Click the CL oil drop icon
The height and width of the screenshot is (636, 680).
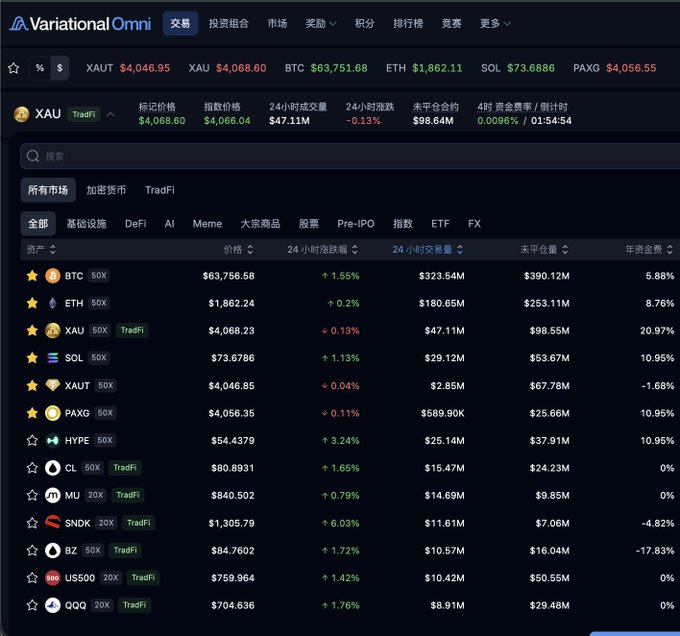[x=52, y=468]
